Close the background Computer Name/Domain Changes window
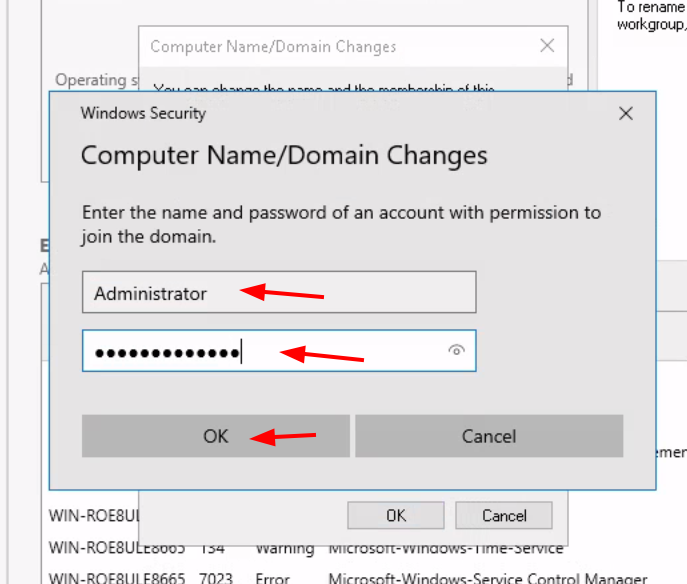Image resolution: width=687 pixels, height=584 pixels. tap(547, 46)
